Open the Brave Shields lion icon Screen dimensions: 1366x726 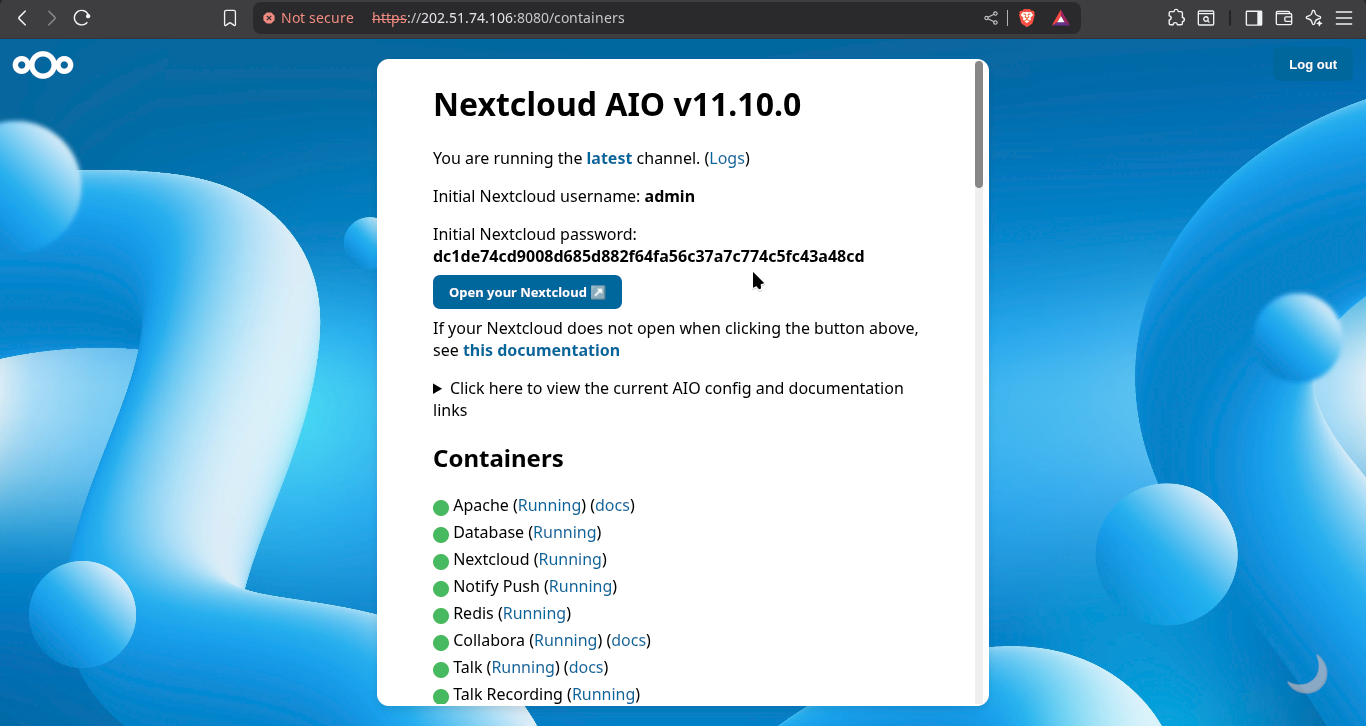point(1026,18)
